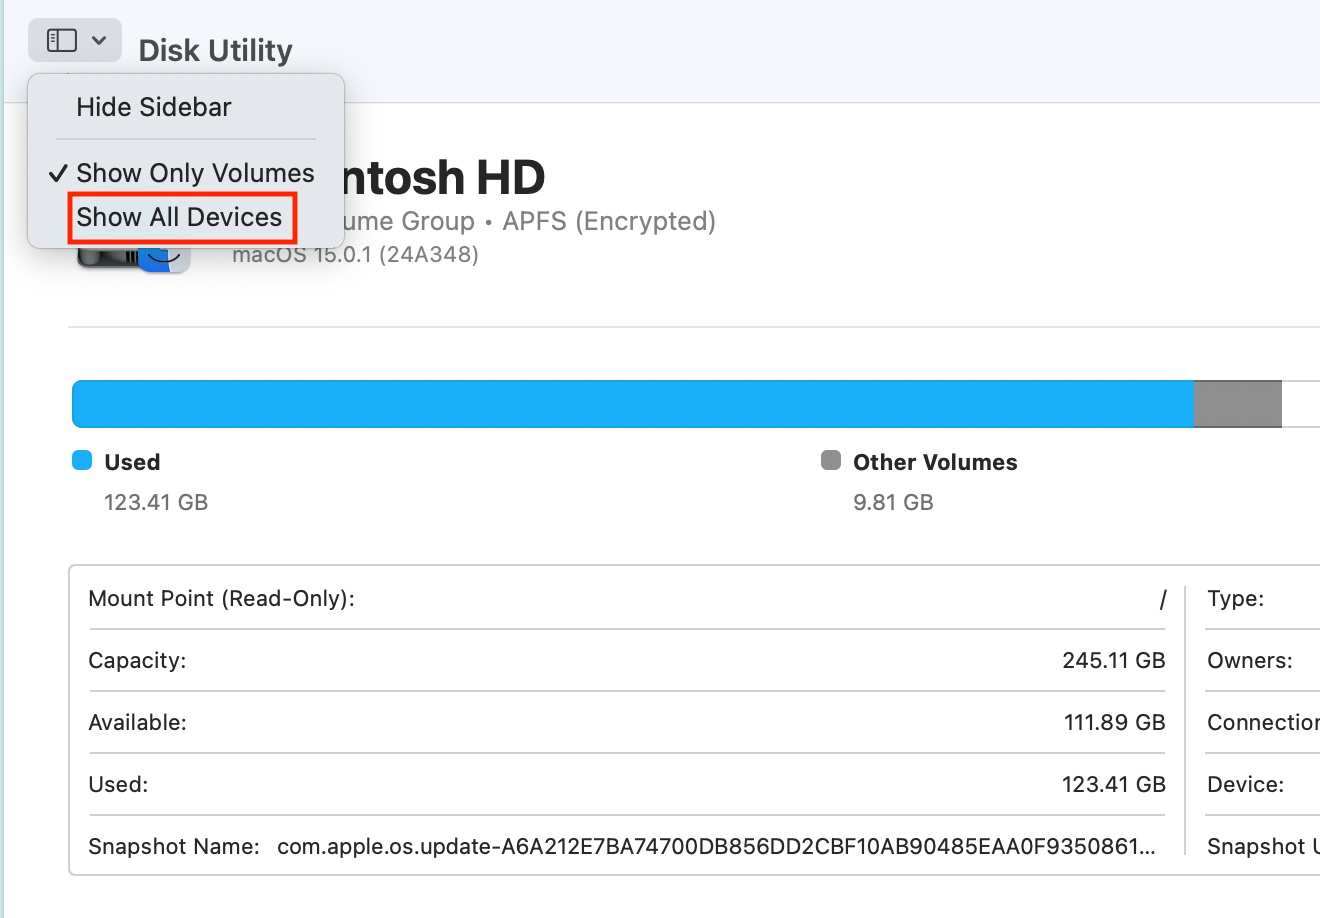
Task: Click the highlighted Show All Devices entry
Action: coord(180,217)
